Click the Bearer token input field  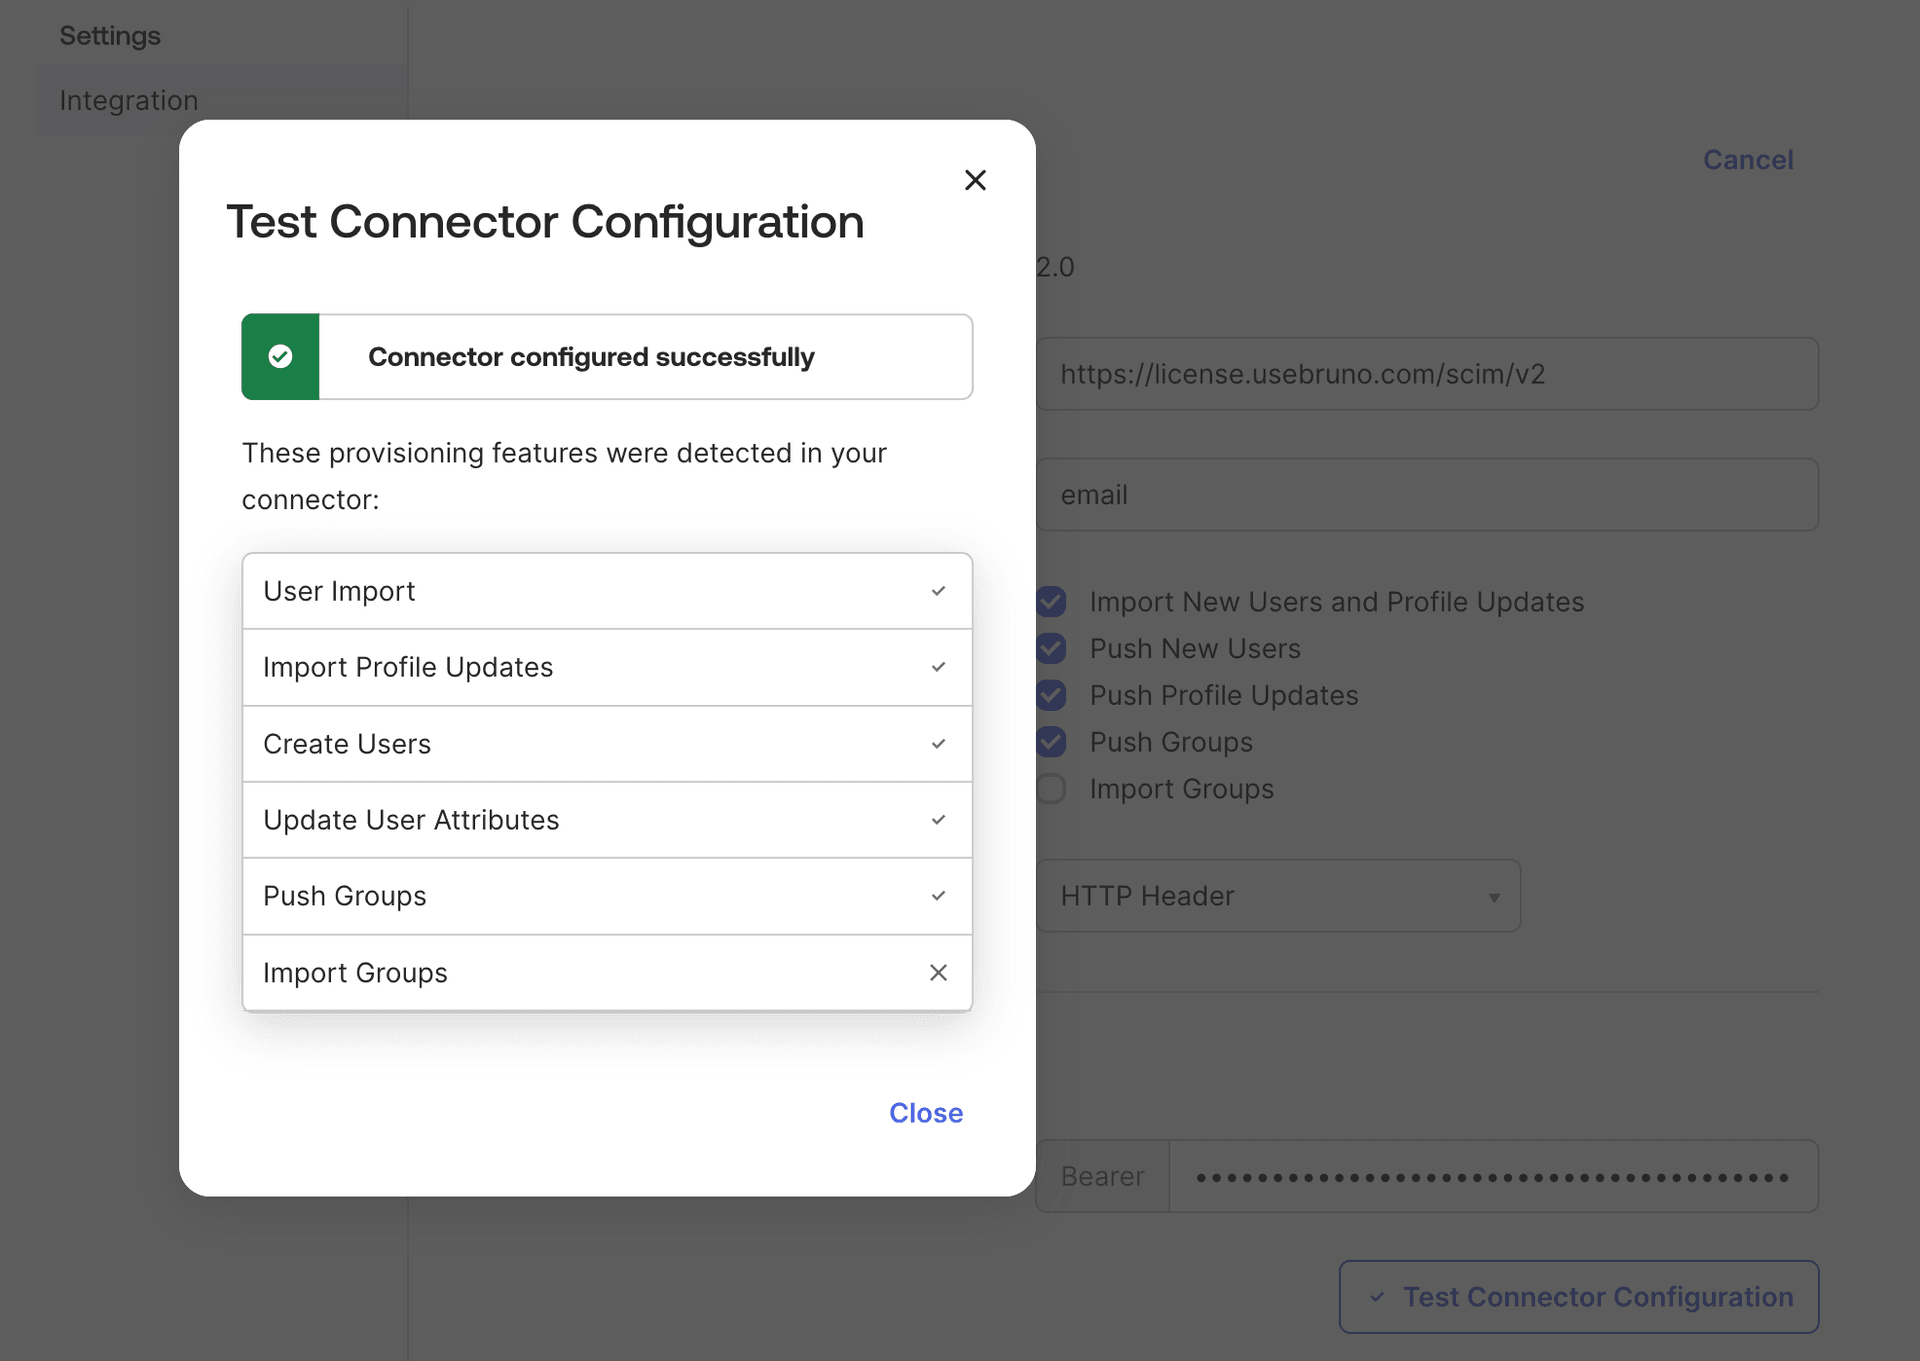coord(1490,1176)
